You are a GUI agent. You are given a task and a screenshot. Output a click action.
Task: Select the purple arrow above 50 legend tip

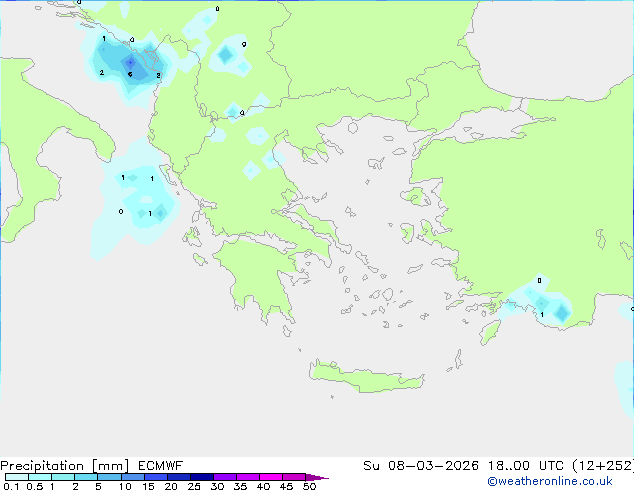click(x=317, y=477)
